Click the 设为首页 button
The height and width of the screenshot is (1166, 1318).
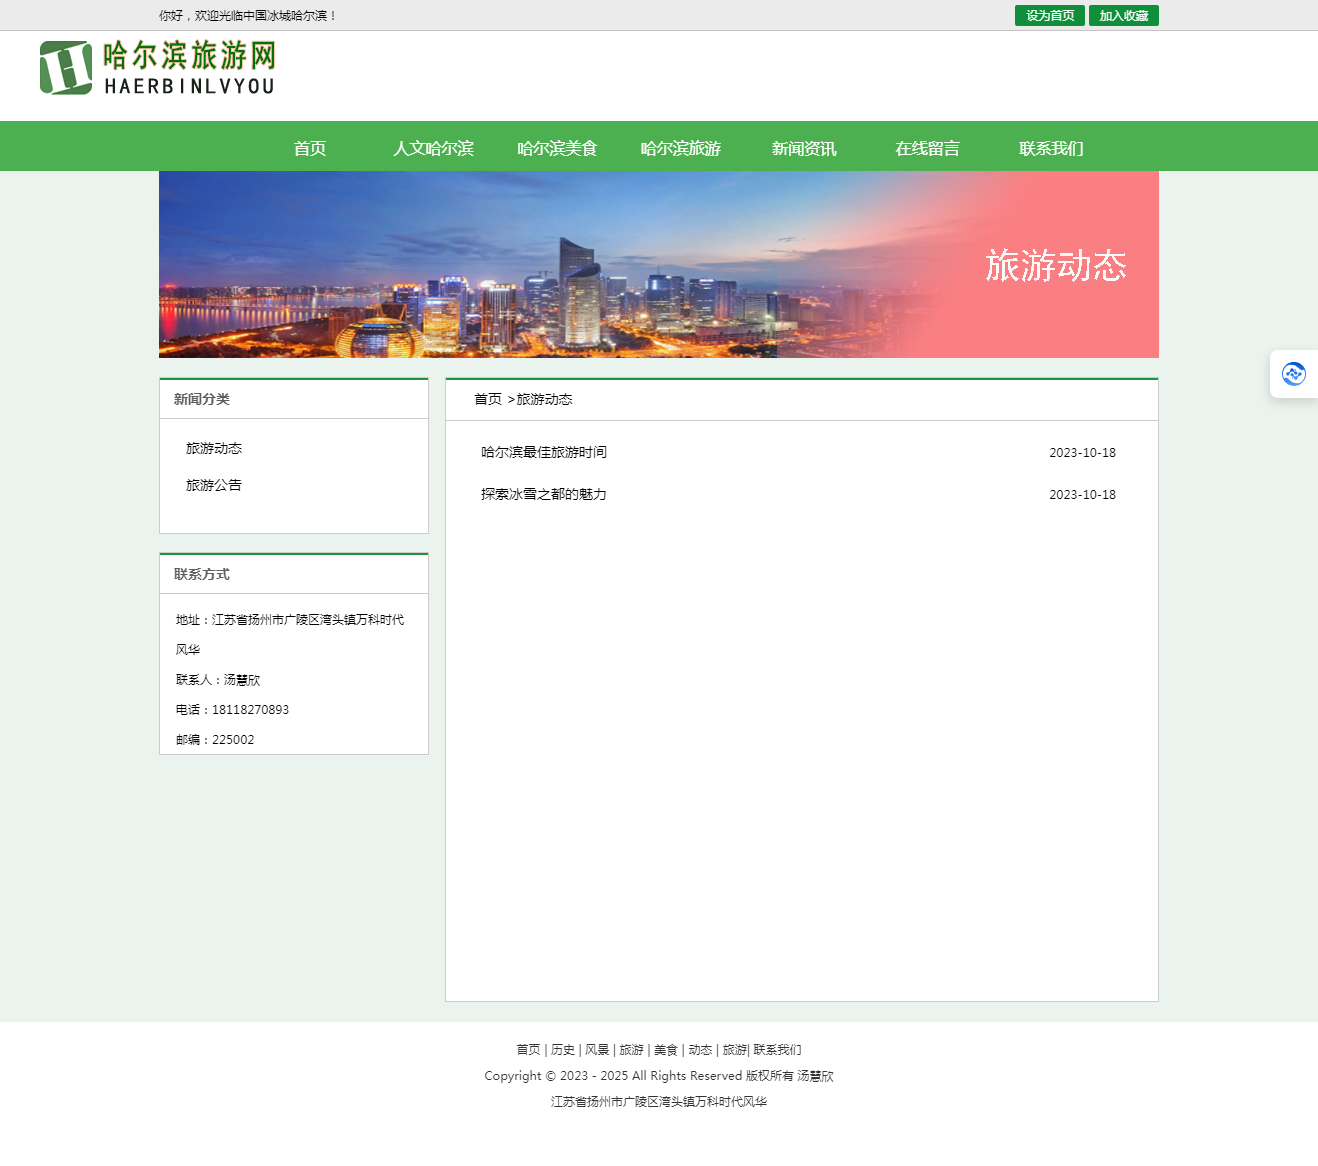(x=1050, y=16)
